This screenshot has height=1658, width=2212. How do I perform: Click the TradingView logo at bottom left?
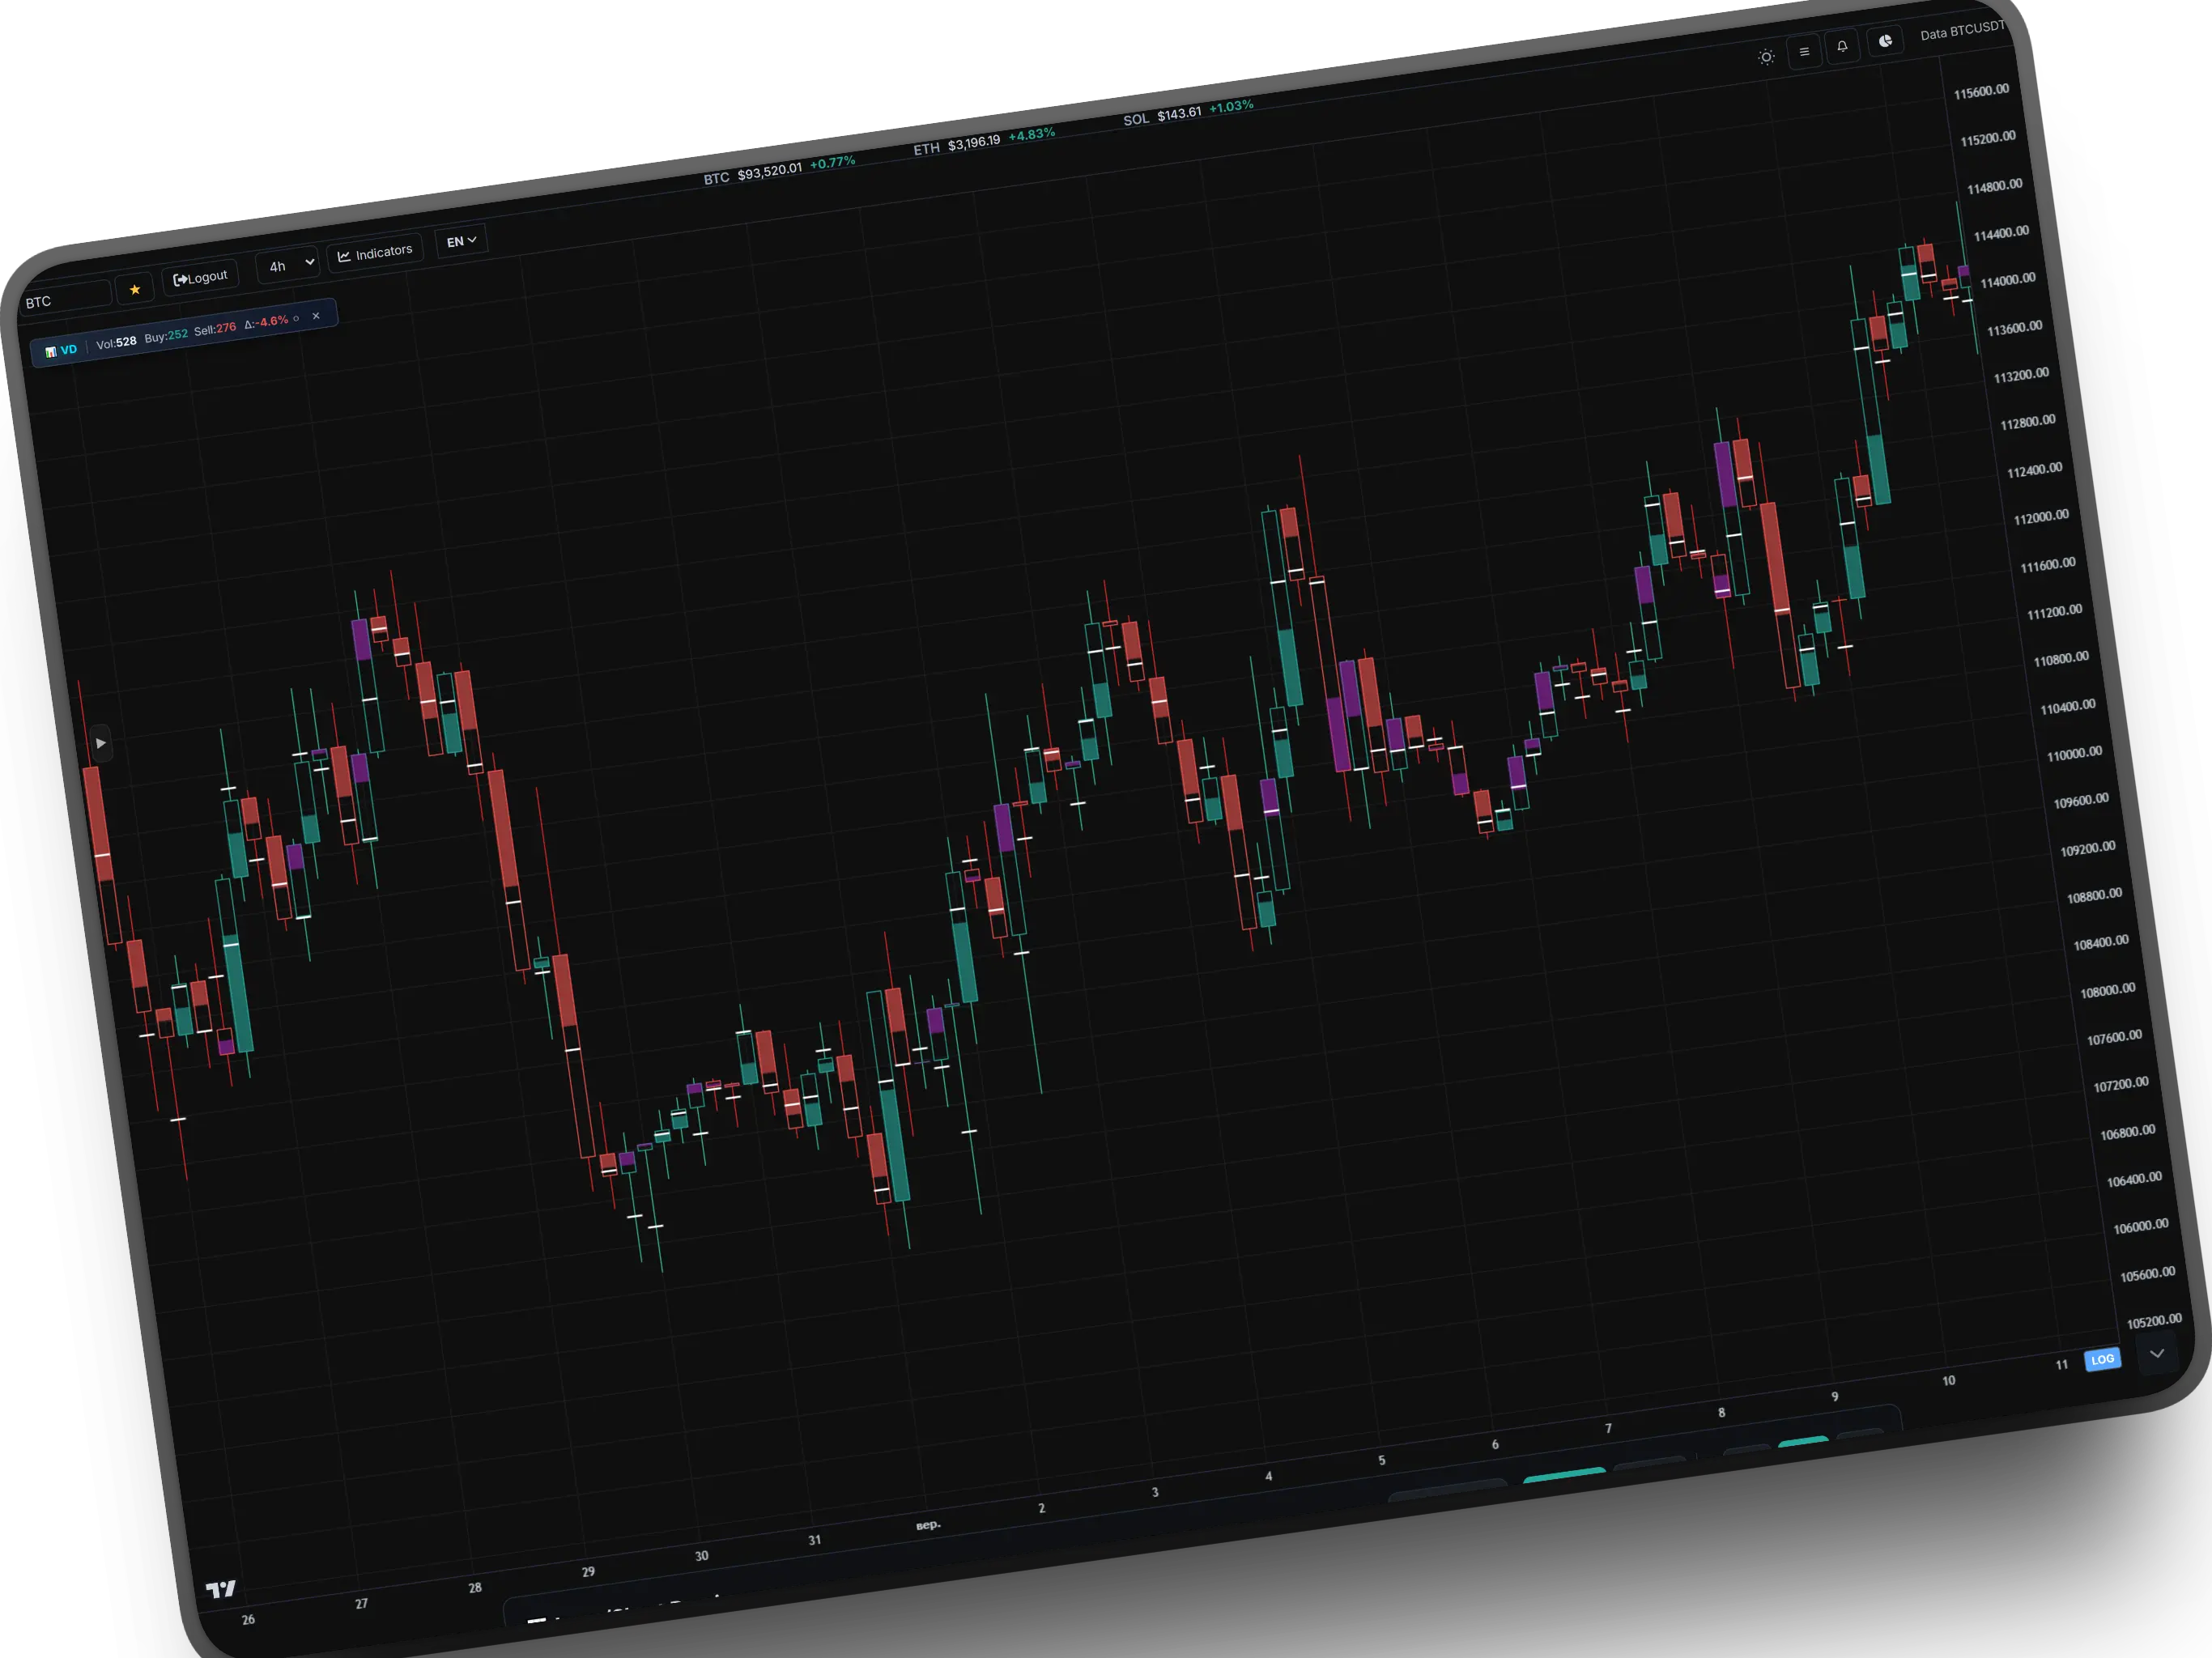[222, 1587]
